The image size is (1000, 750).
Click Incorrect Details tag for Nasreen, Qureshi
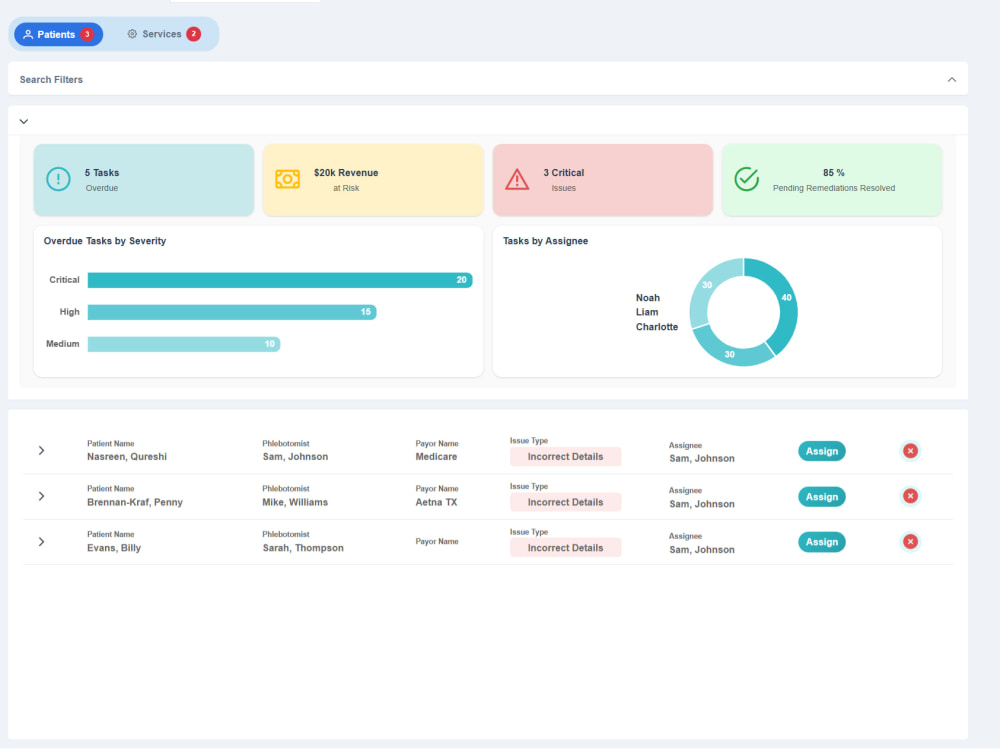[565, 457]
